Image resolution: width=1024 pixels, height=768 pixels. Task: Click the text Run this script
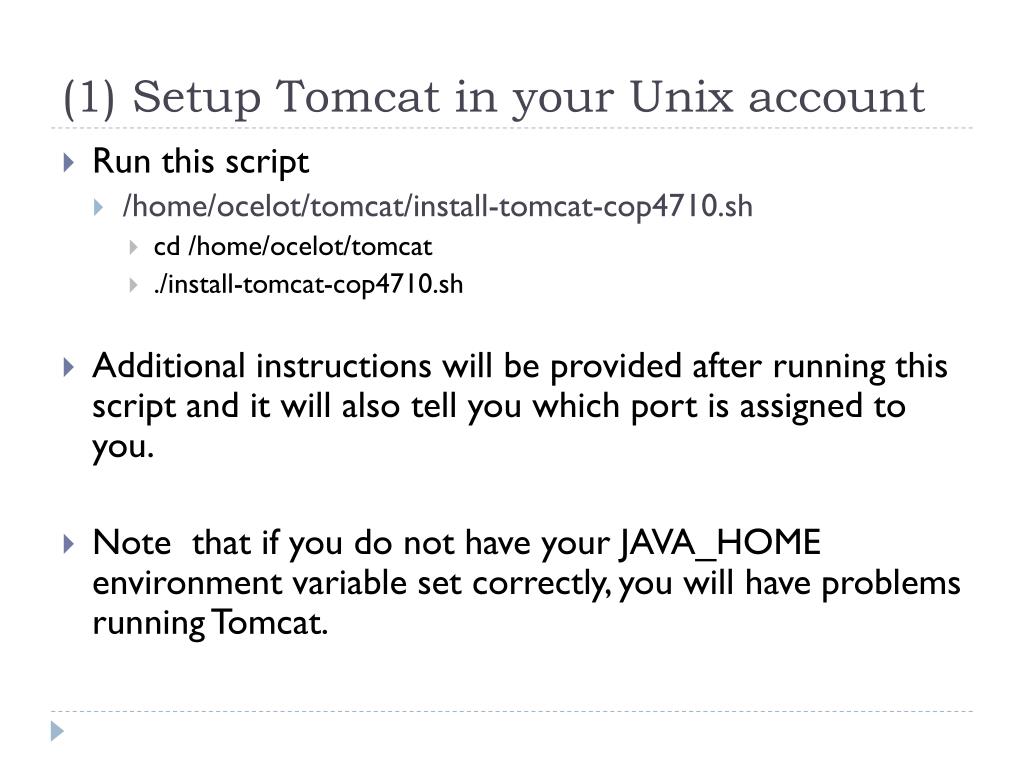200,161
